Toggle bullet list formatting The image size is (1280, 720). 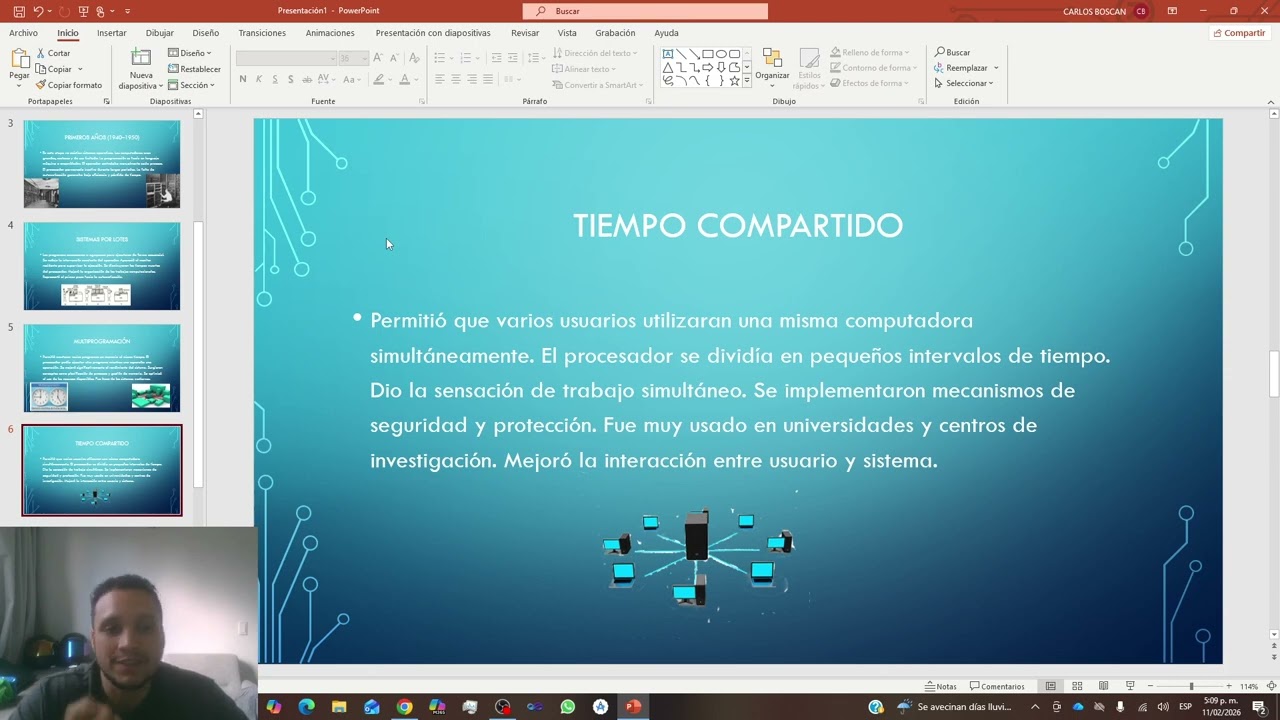pos(440,58)
